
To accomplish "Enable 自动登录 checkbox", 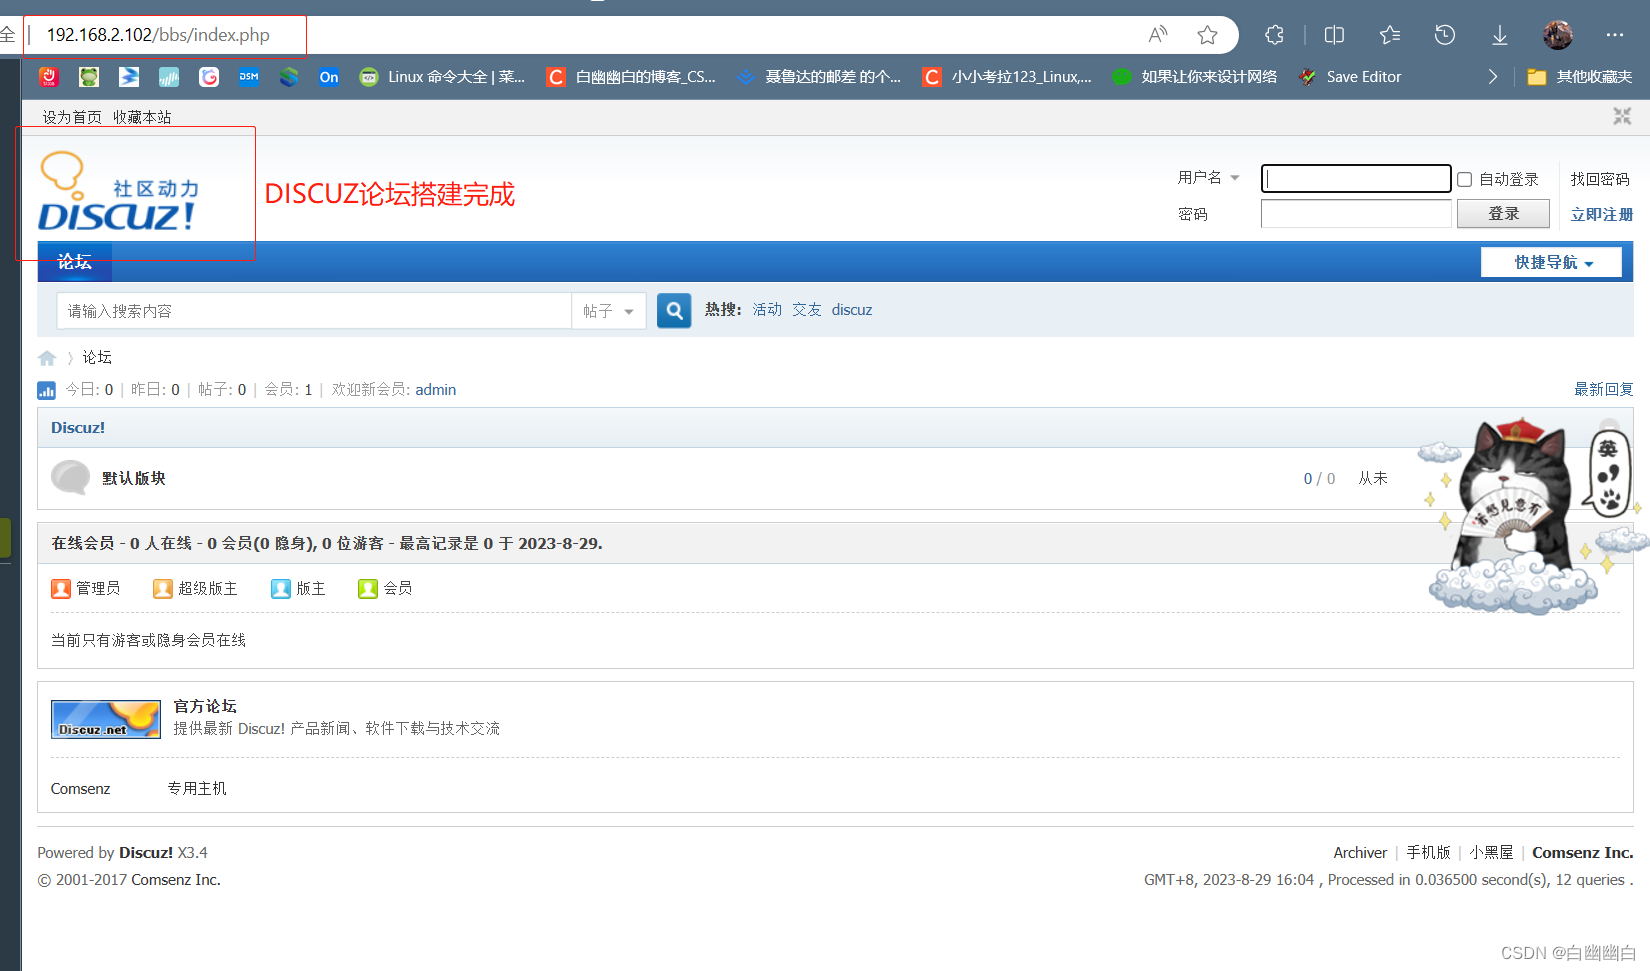I will point(1465,180).
